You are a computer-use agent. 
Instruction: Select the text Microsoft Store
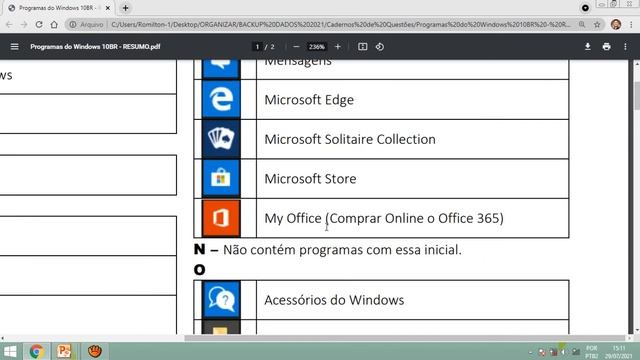tap(310, 179)
